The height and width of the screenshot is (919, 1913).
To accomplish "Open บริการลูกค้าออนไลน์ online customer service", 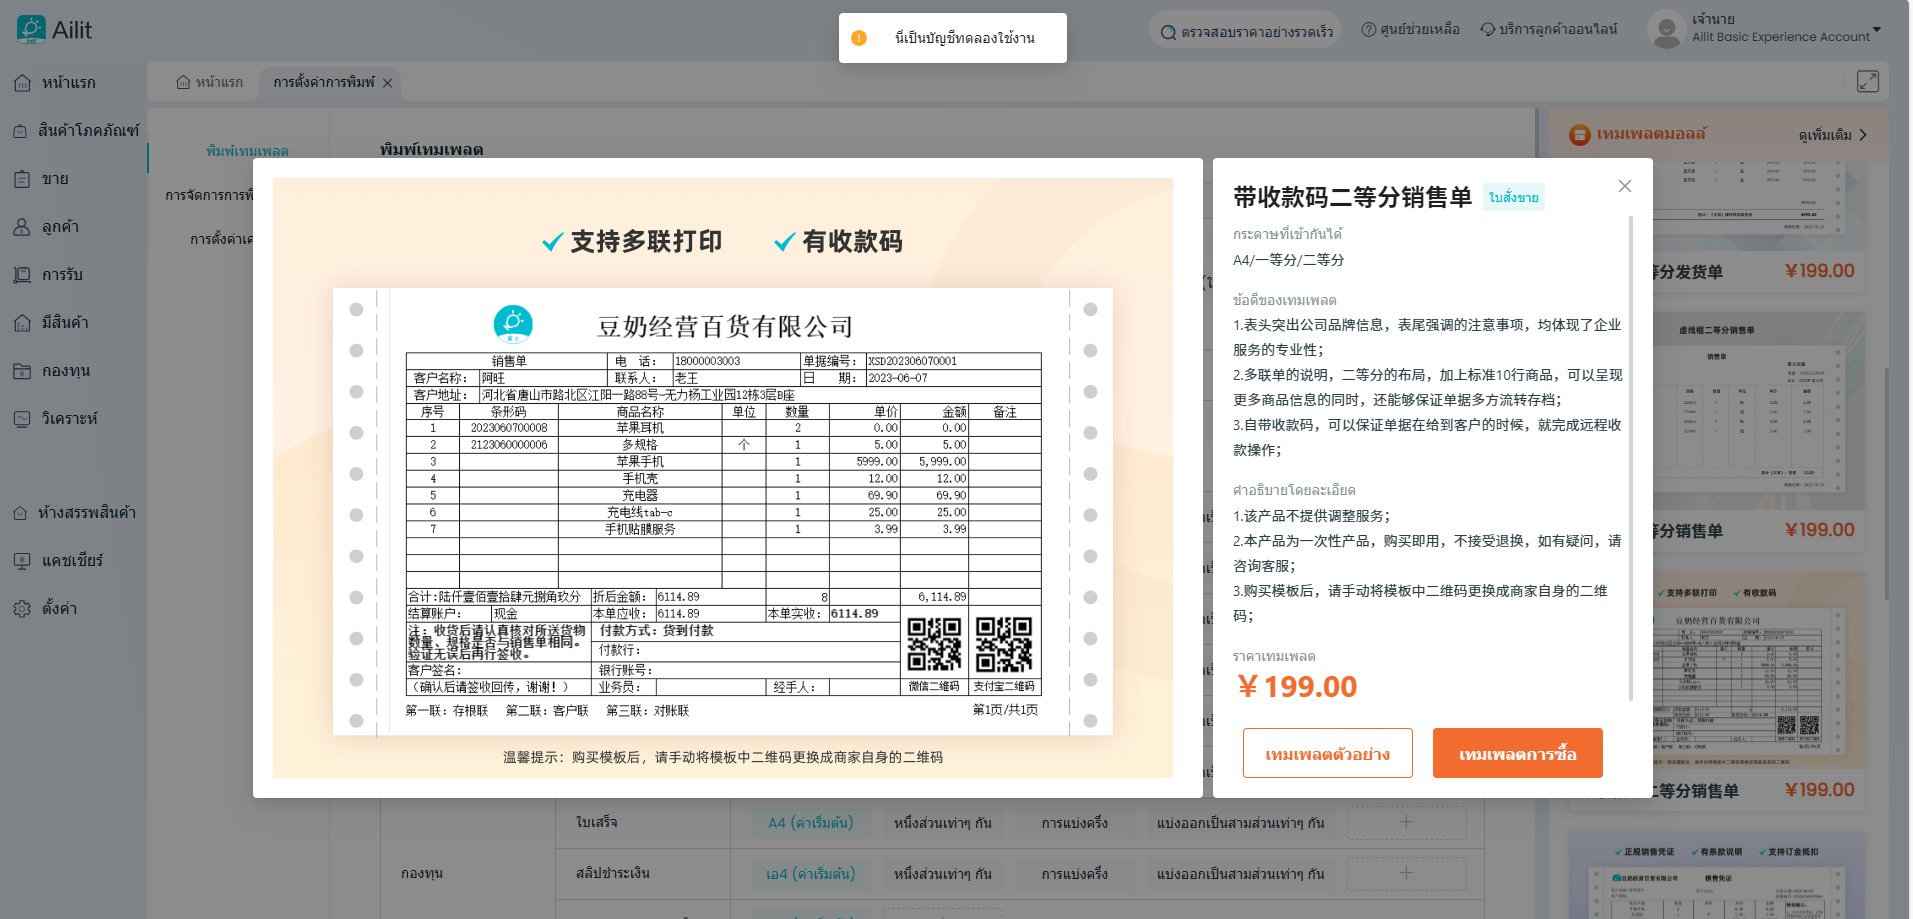I will point(1548,30).
